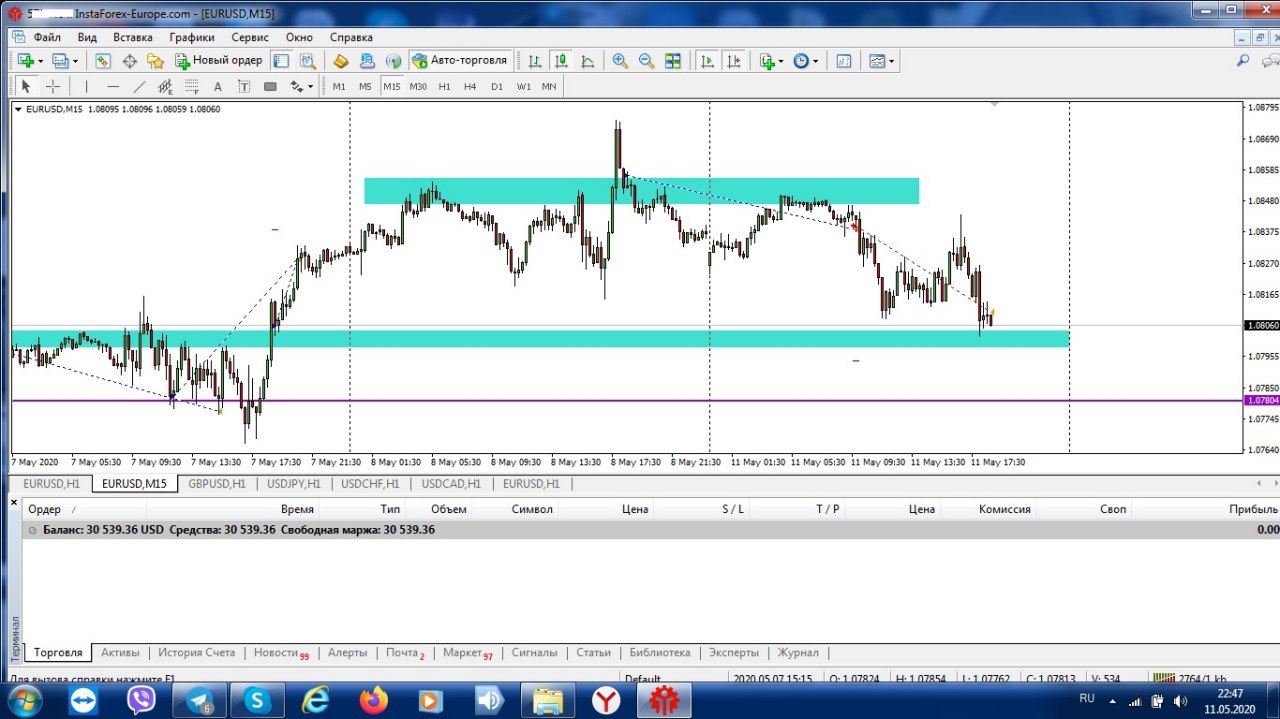Open the Profiles icon
1280x719 pixels.
point(59,61)
